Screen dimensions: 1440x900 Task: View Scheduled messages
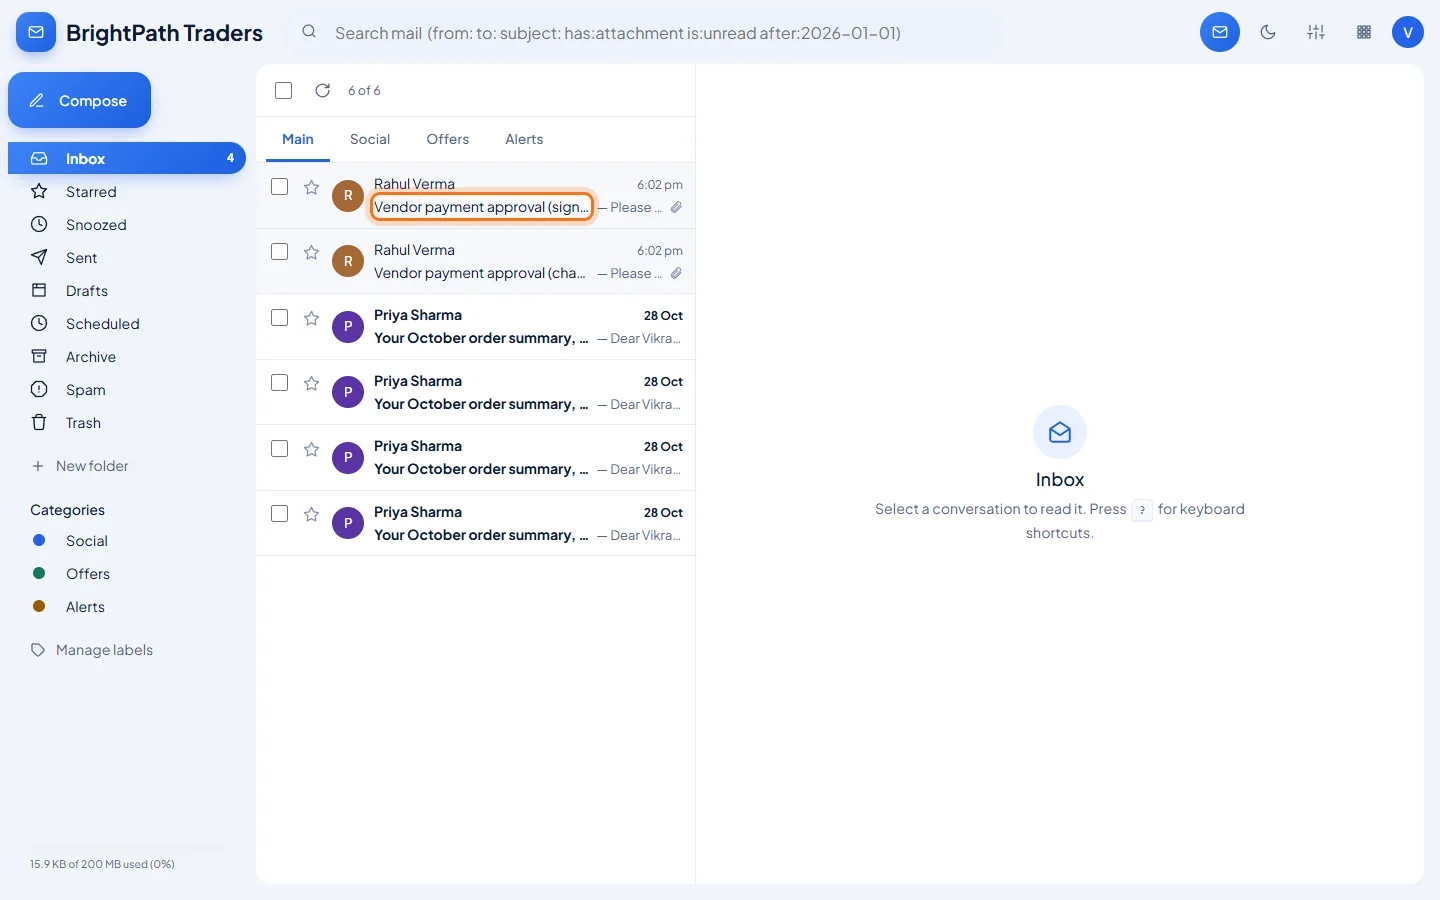point(127,324)
